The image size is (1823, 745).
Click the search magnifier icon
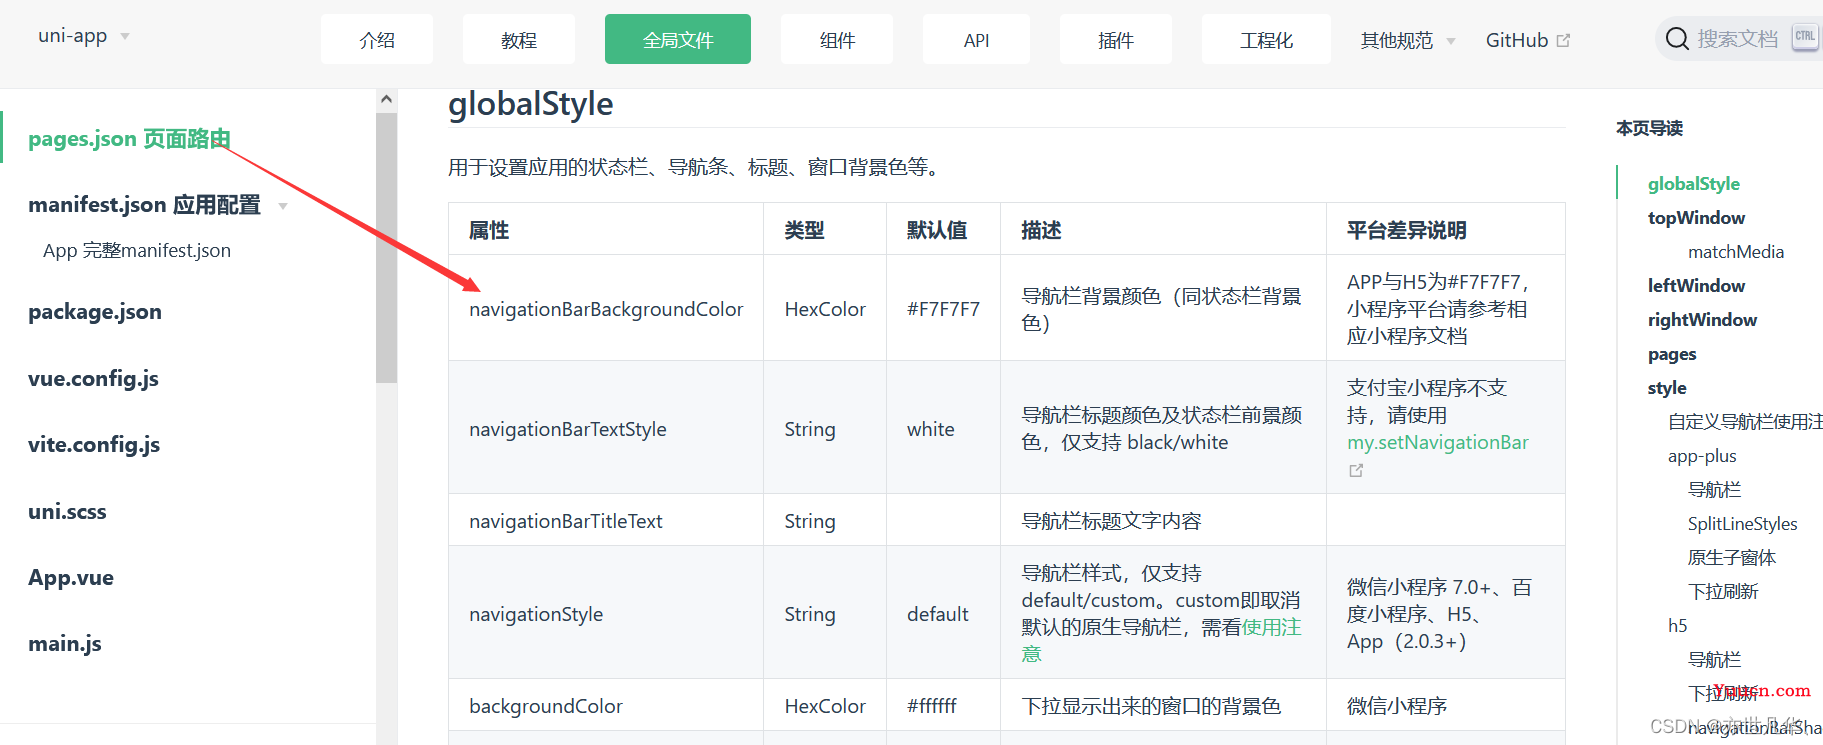tap(1677, 39)
